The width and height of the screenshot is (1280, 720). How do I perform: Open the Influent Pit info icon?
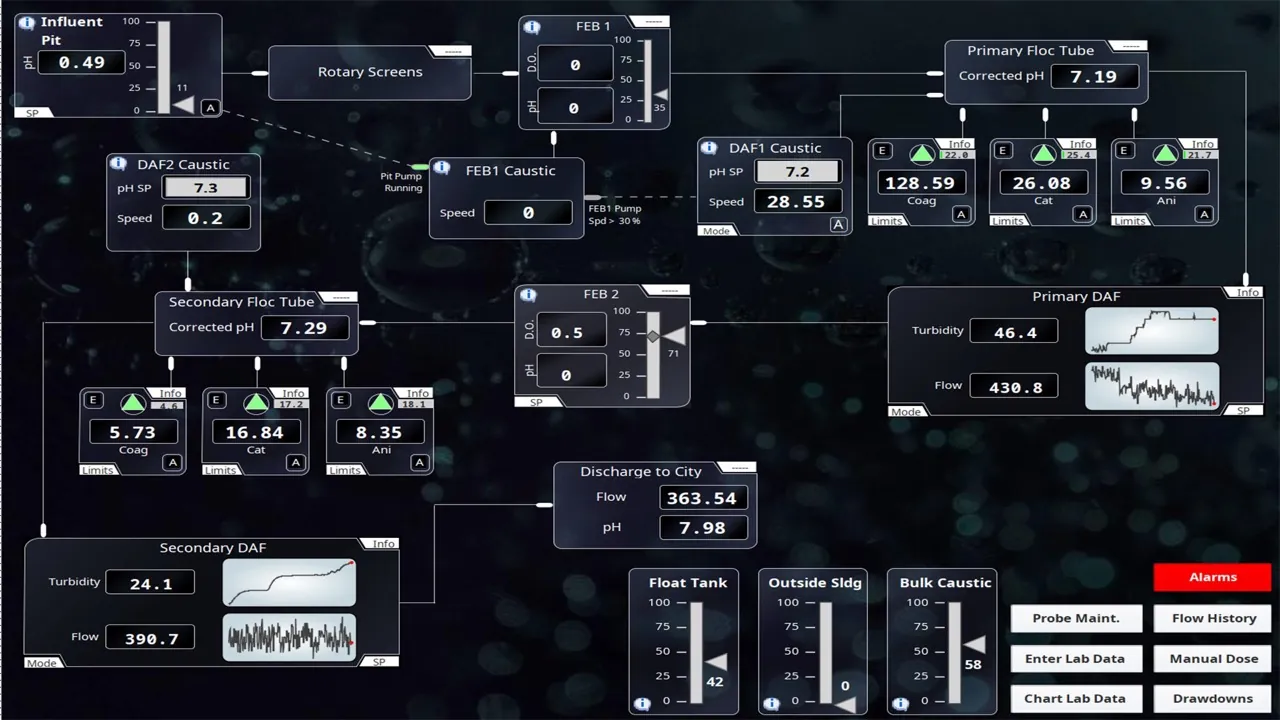point(27,22)
